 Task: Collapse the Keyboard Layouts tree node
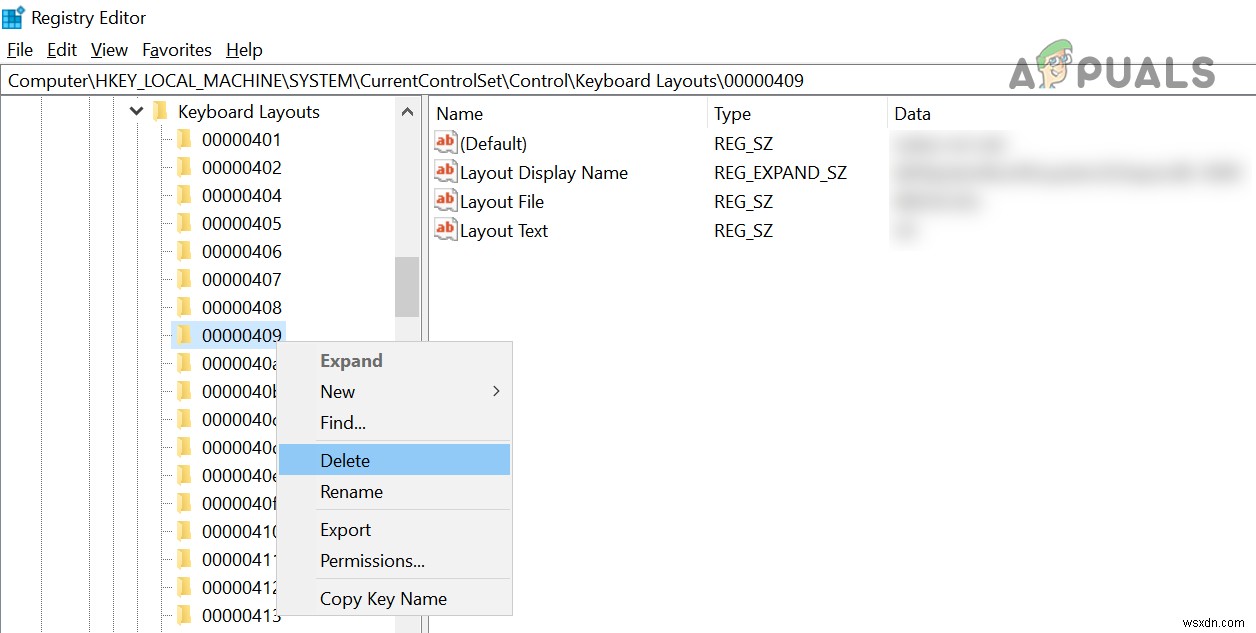pos(137,112)
